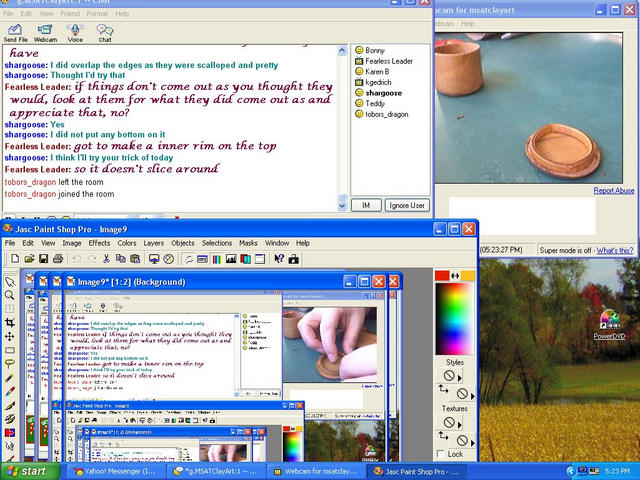
Task: Click the chat scrollbar down arrow
Action: click(x=342, y=206)
